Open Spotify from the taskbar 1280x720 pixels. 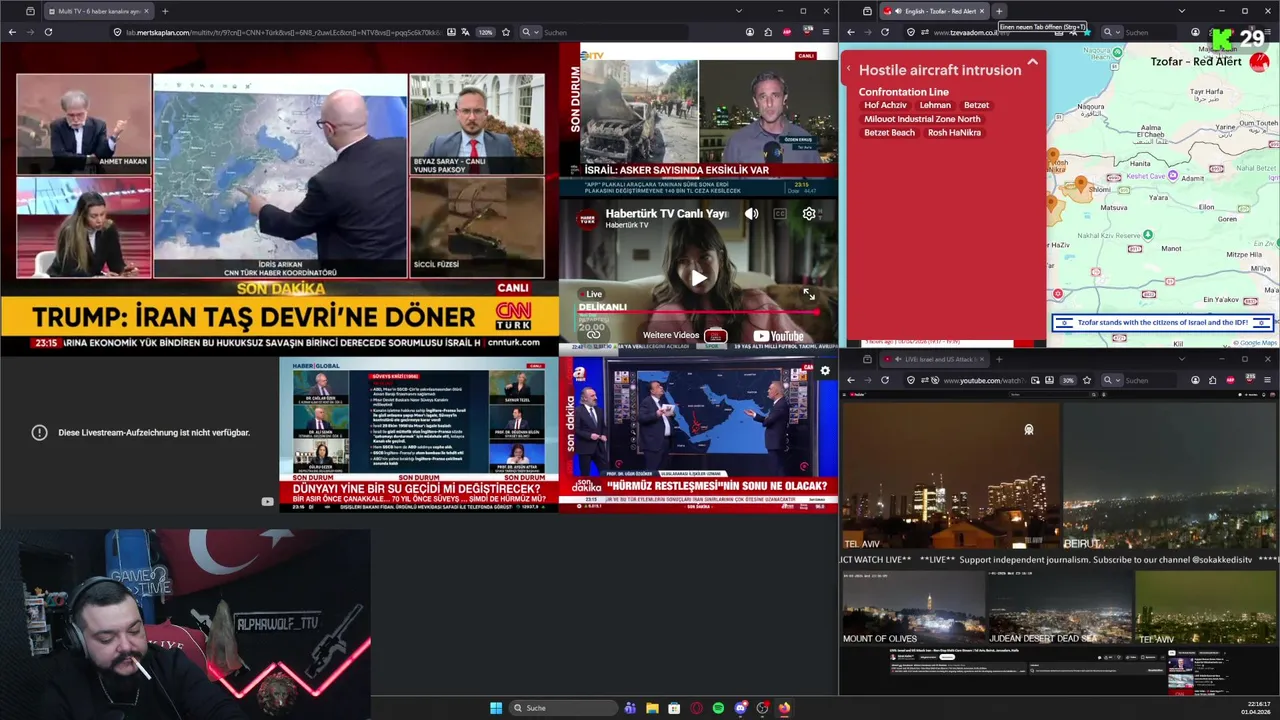[x=718, y=708]
